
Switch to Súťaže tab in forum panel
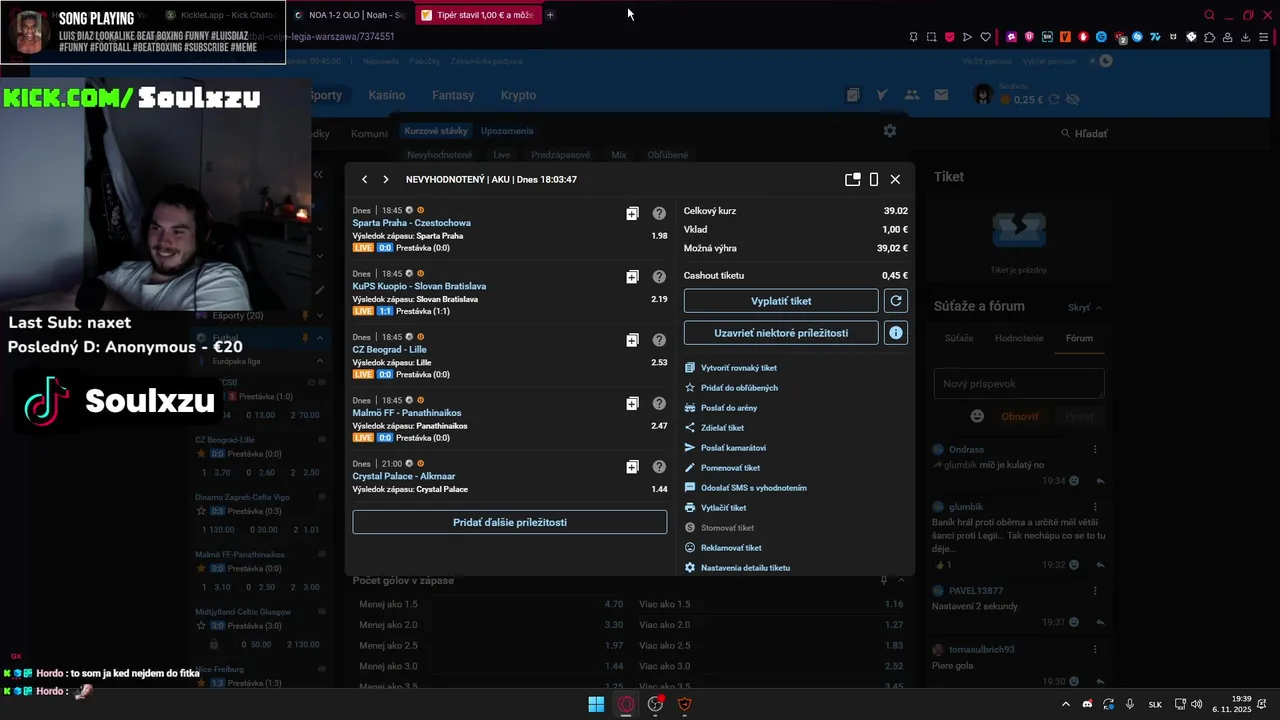pyautogui.click(x=959, y=338)
